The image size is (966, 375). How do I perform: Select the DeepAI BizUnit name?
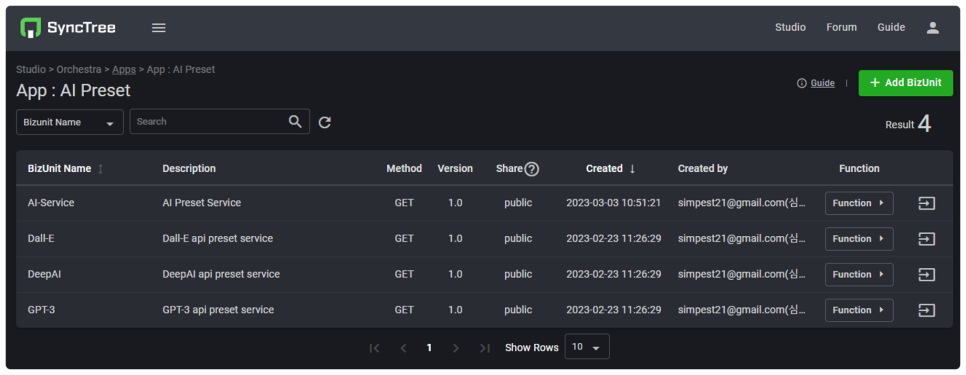pos(44,274)
